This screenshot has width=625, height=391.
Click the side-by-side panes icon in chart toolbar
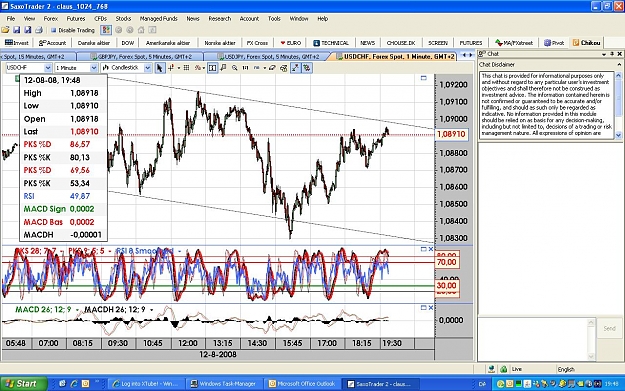(212, 68)
